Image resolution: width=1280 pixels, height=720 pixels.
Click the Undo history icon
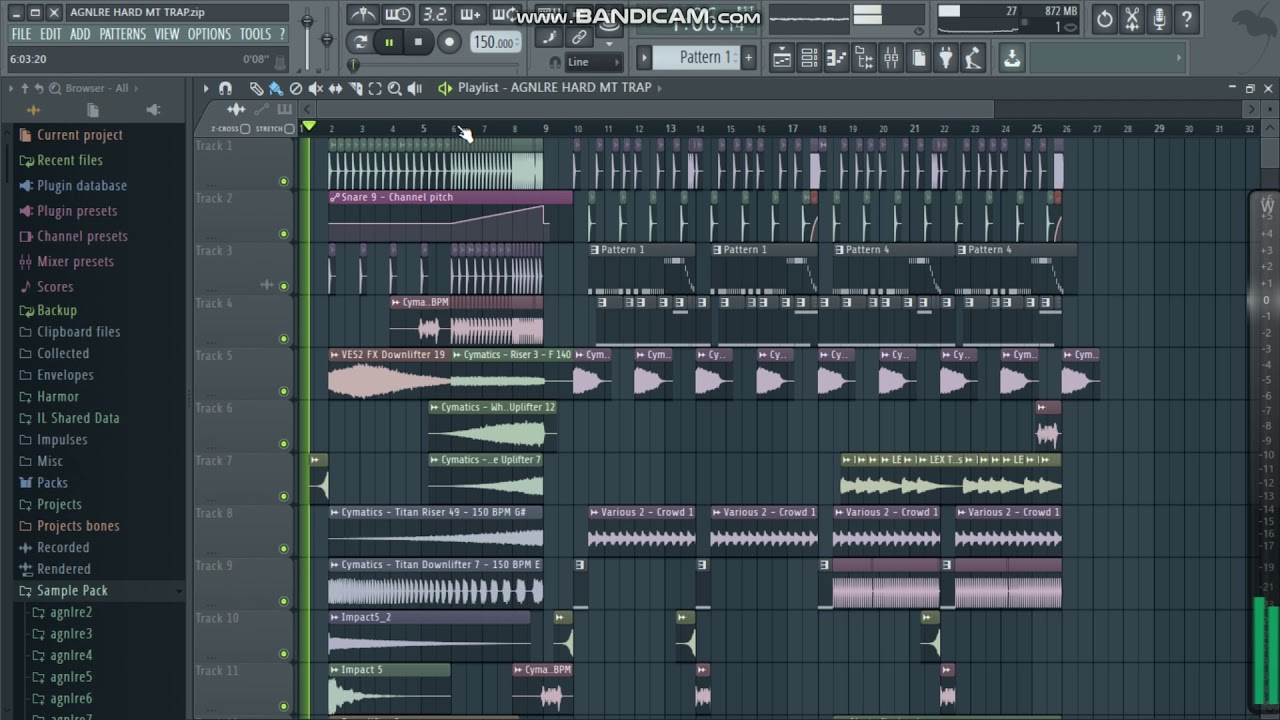[1104, 18]
